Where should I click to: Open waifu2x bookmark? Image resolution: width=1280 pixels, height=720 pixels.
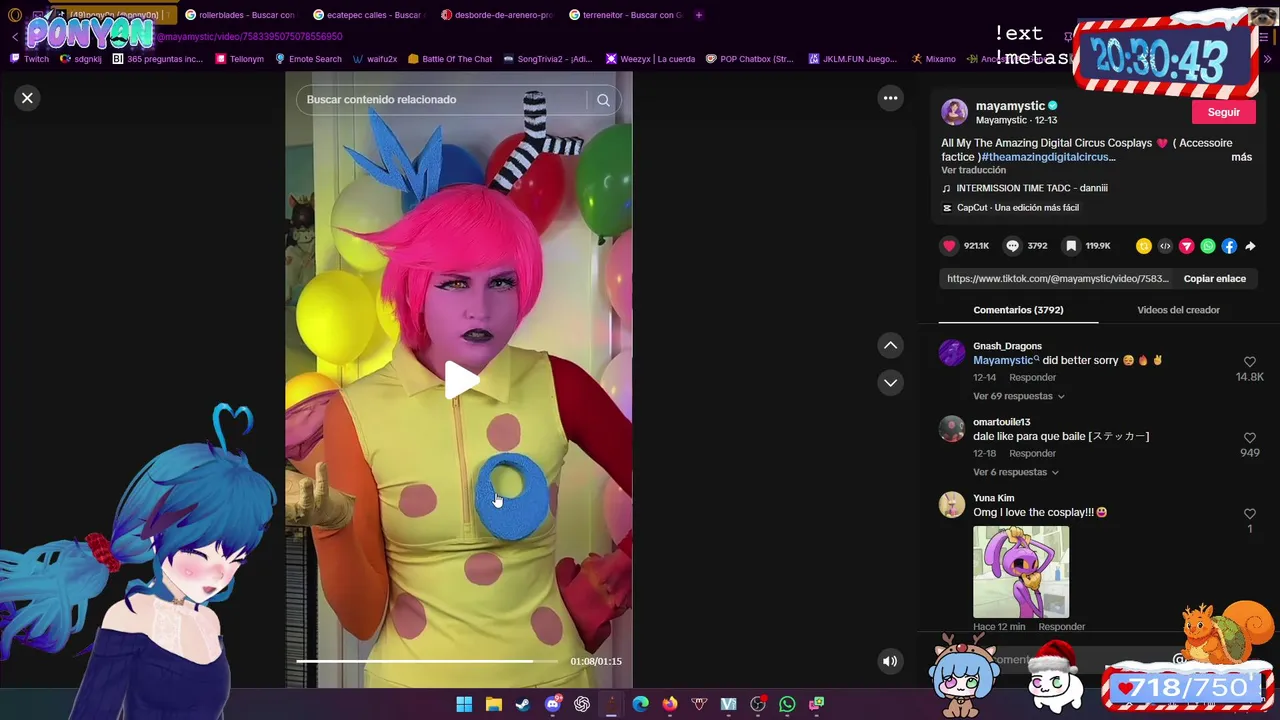tap(375, 59)
